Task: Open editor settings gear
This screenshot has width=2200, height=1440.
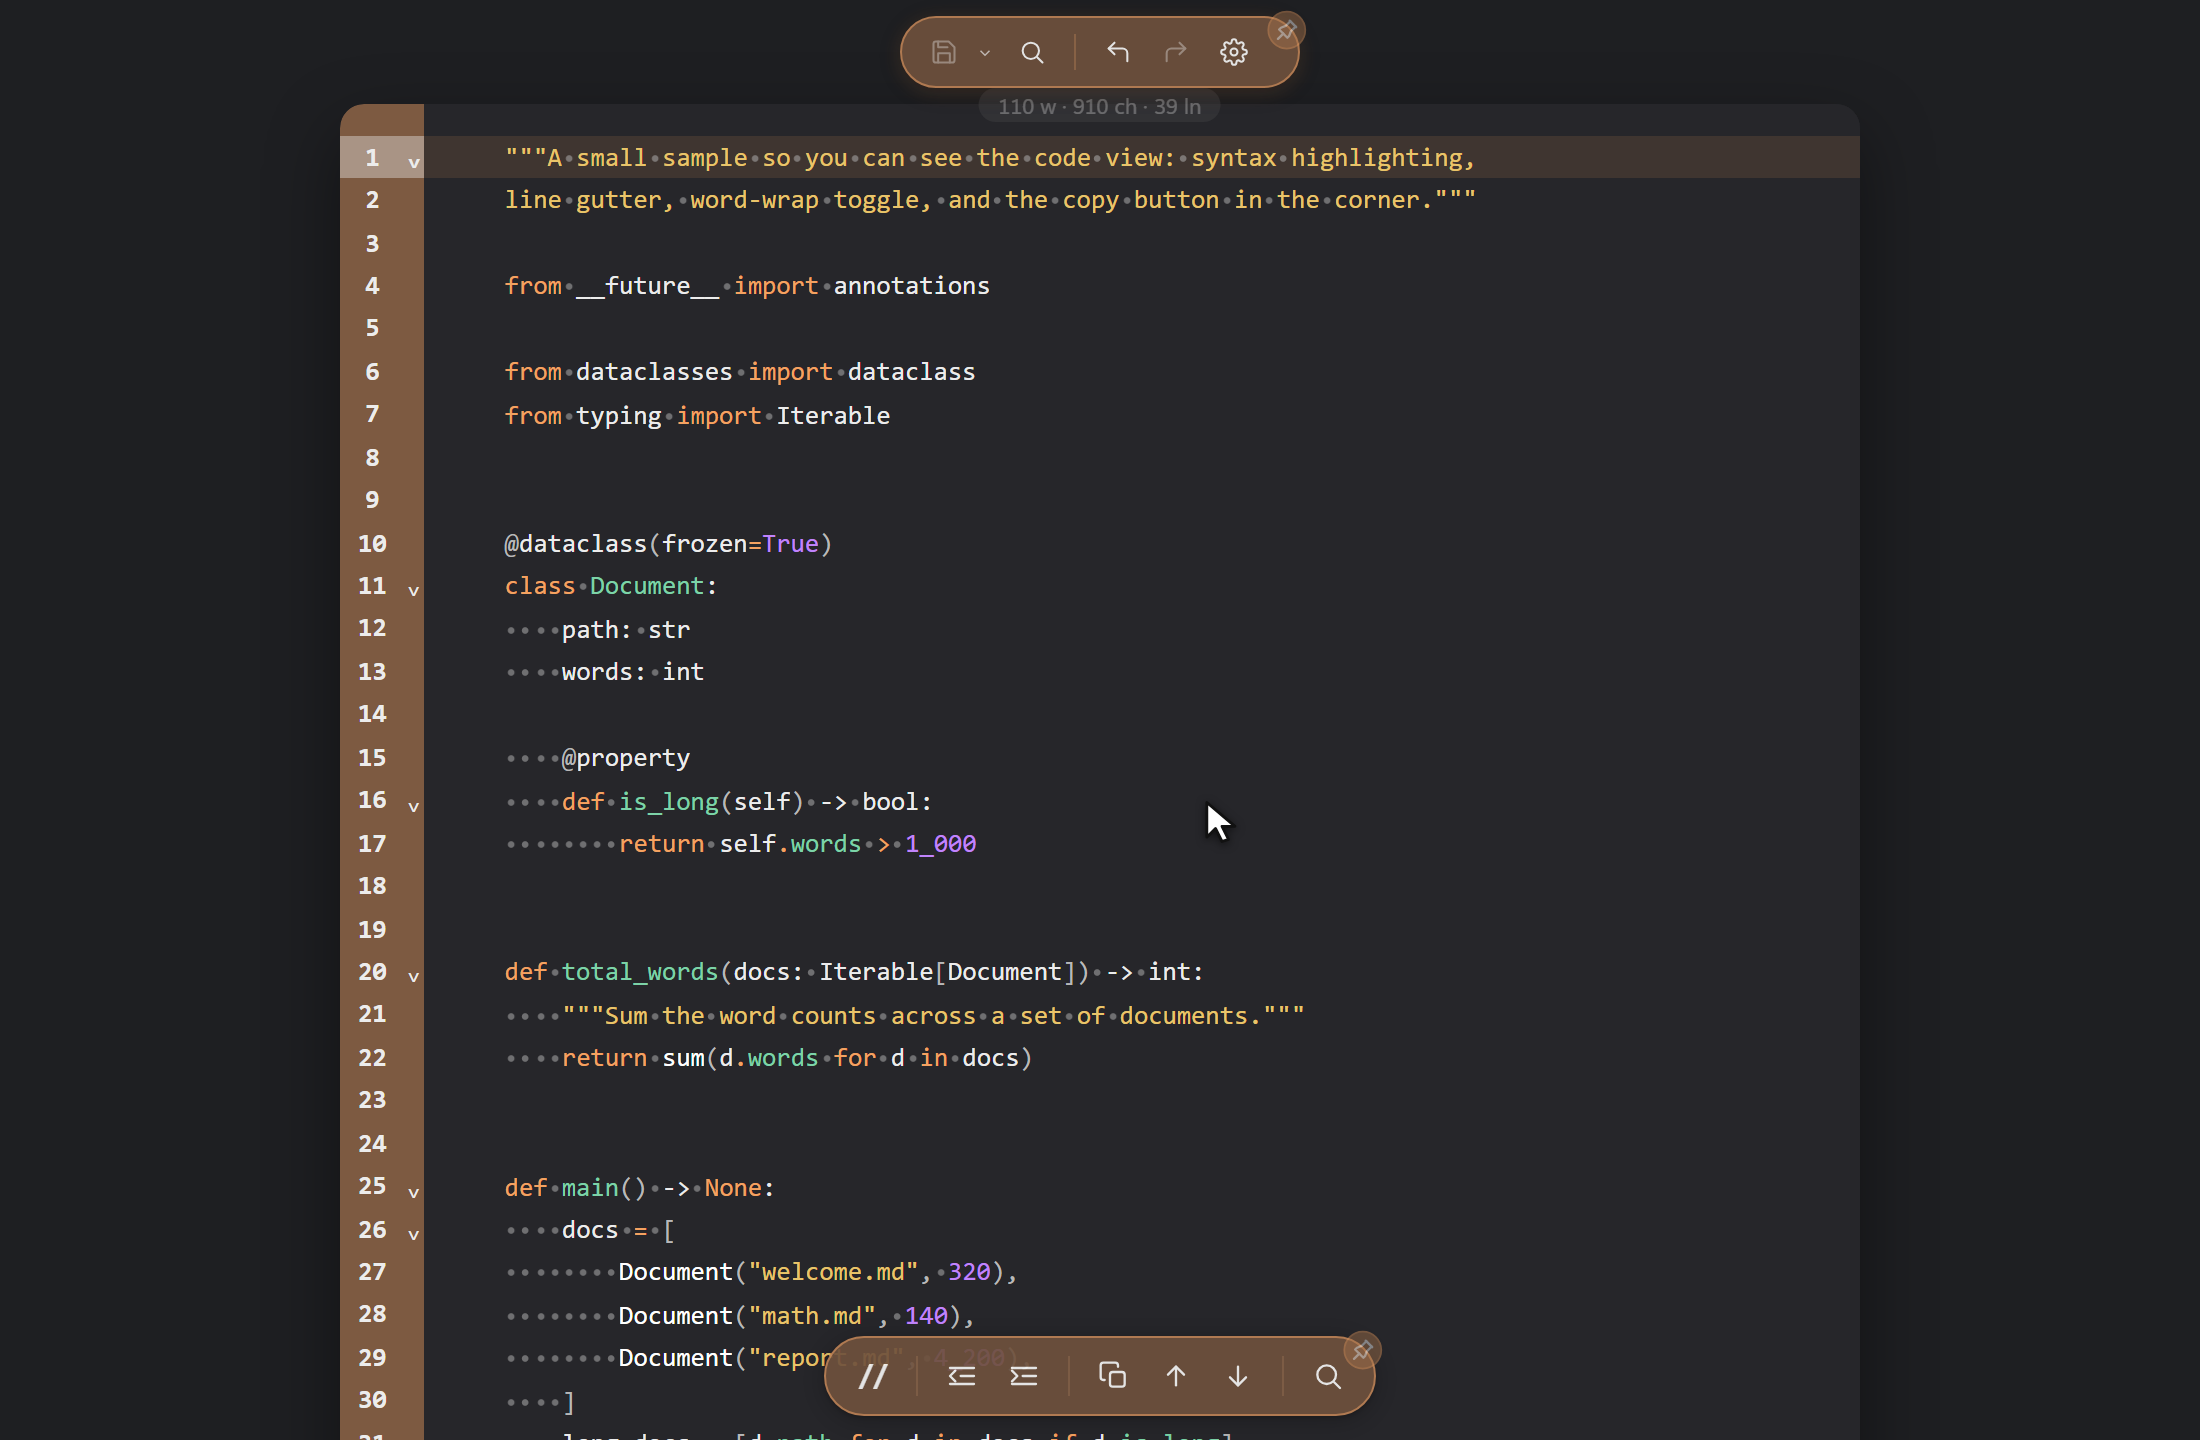Action: tap(1234, 52)
